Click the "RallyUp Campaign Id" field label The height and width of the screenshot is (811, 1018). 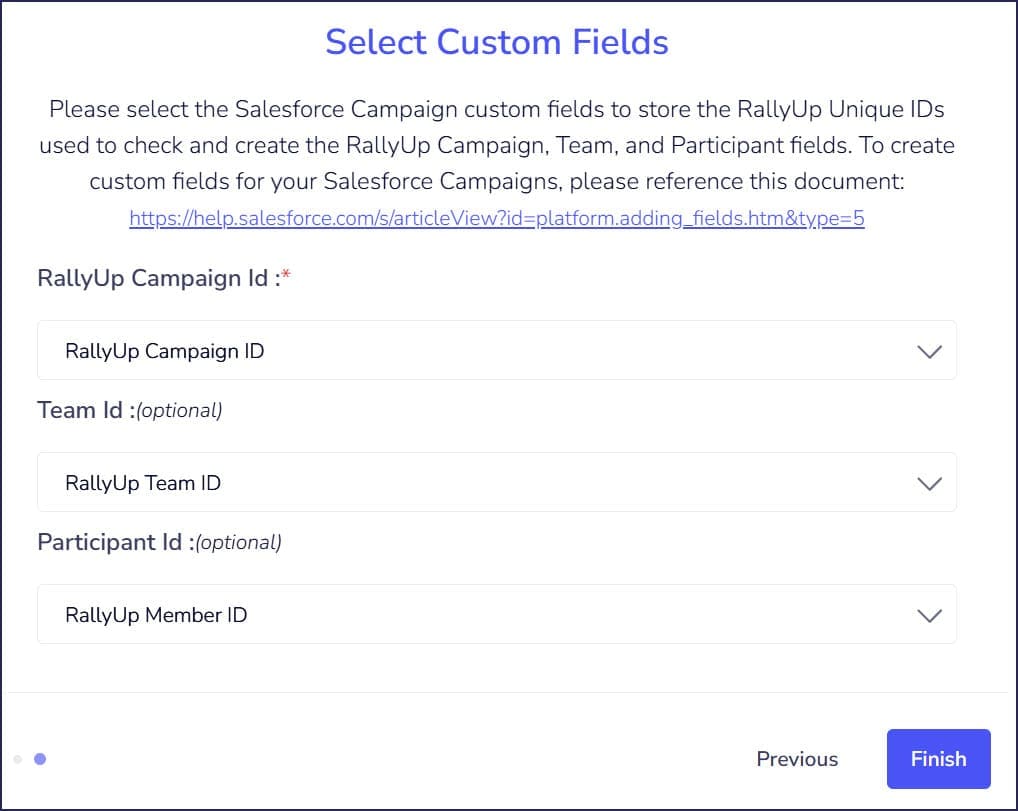(155, 278)
